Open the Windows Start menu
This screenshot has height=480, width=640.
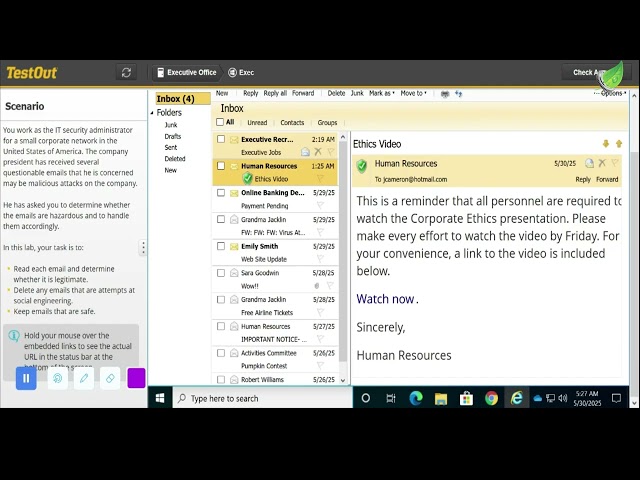click(160, 398)
